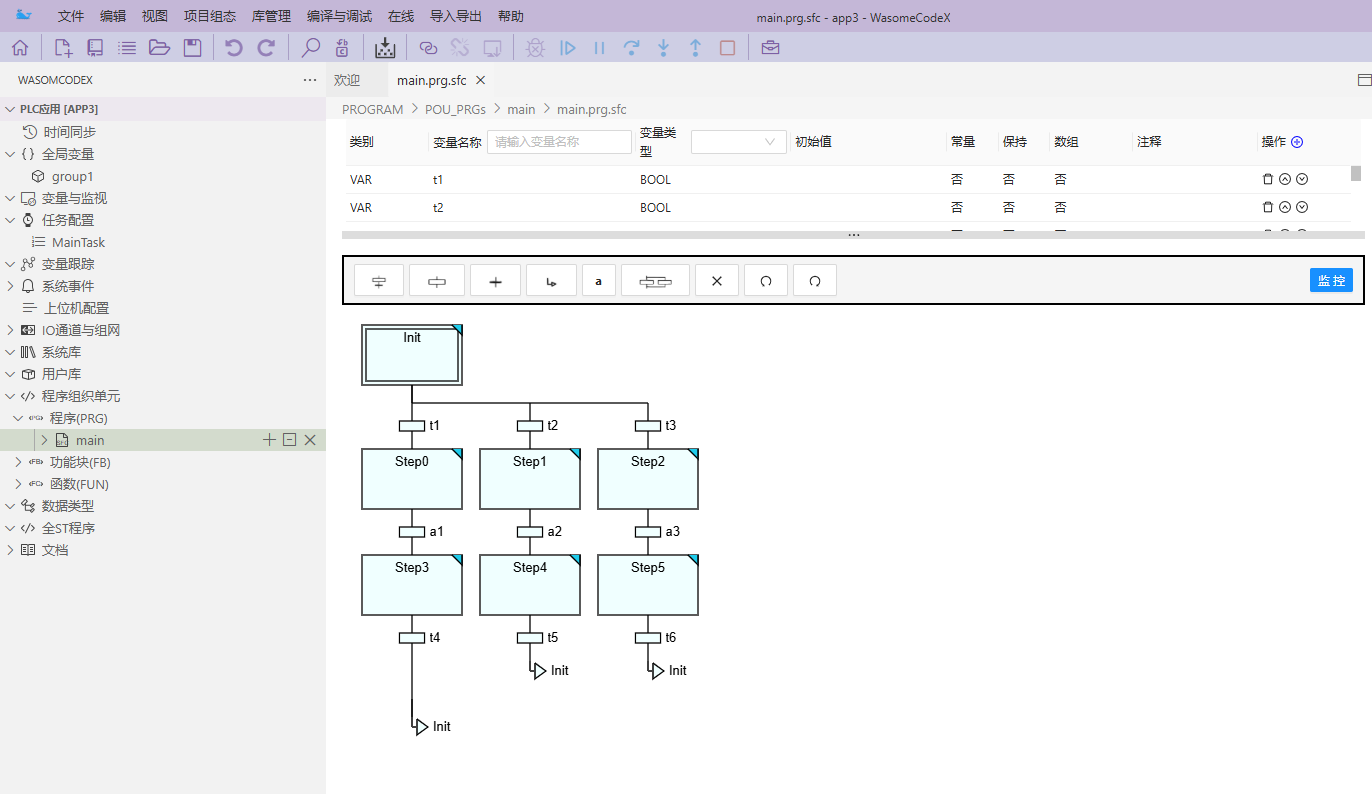
Task: Select the plus SFC toolbar button
Action: [495, 281]
